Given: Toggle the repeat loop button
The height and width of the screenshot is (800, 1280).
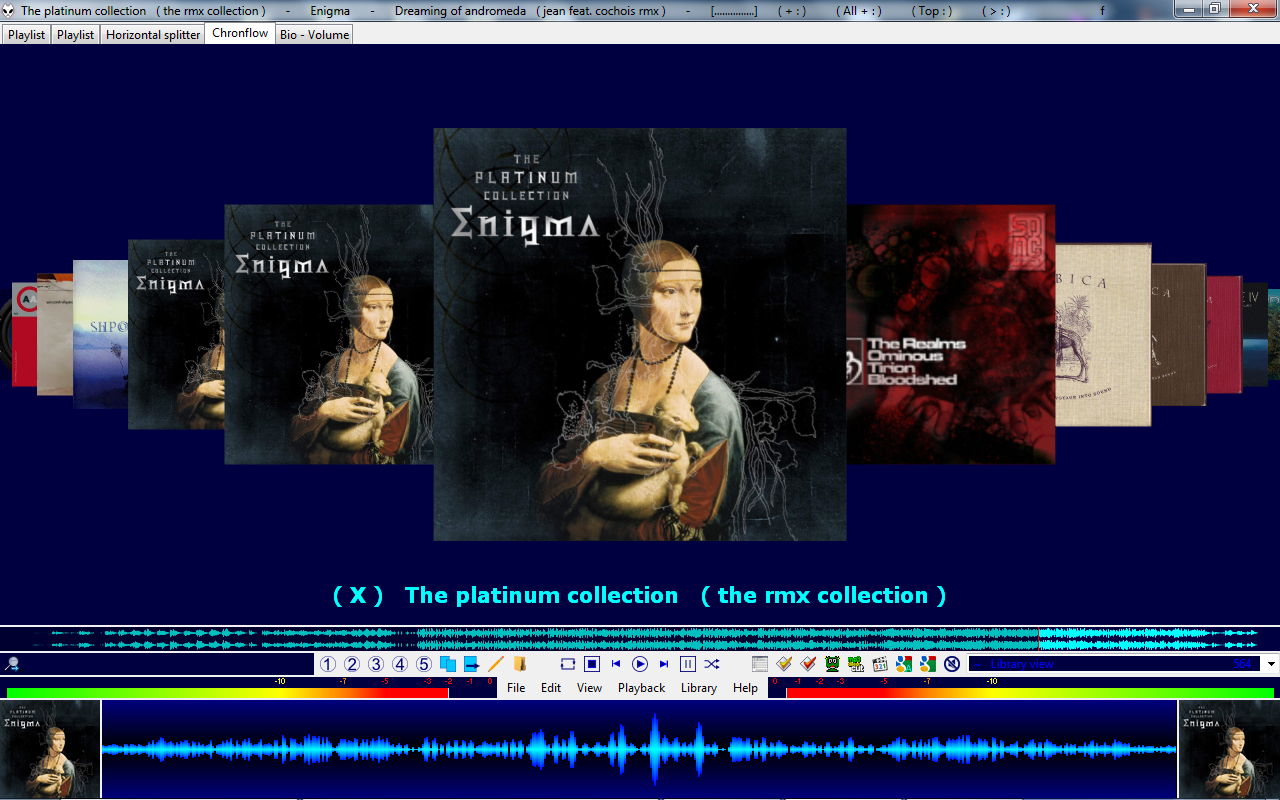Looking at the screenshot, I should pos(568,664).
